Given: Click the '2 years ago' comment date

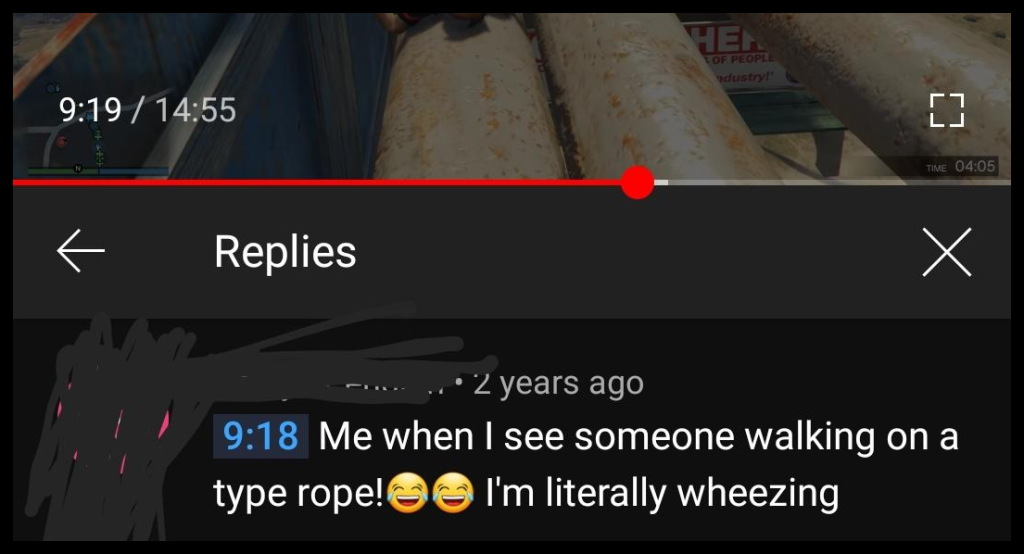Looking at the screenshot, I should (x=558, y=382).
